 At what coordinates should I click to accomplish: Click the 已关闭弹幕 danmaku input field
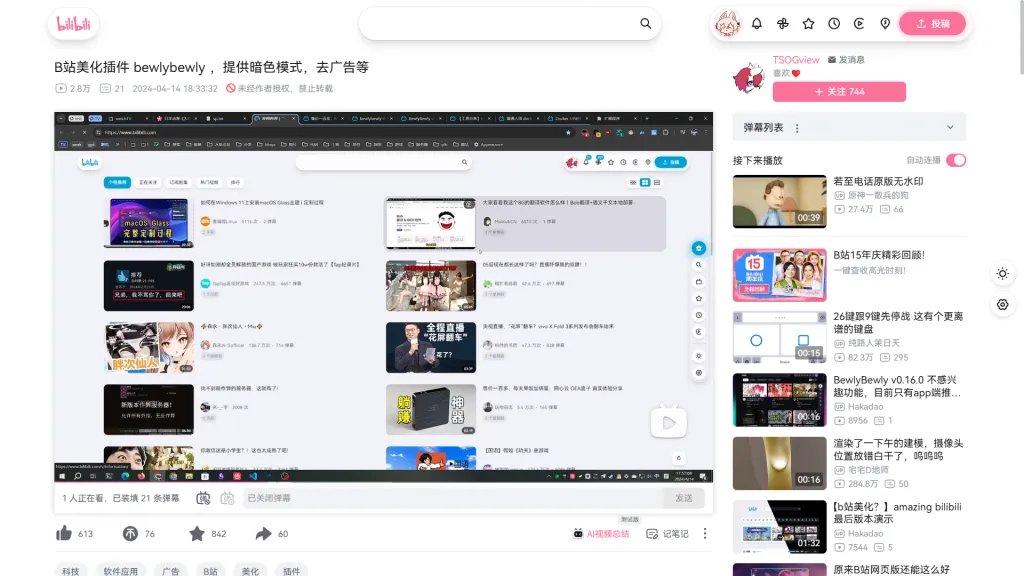454,498
